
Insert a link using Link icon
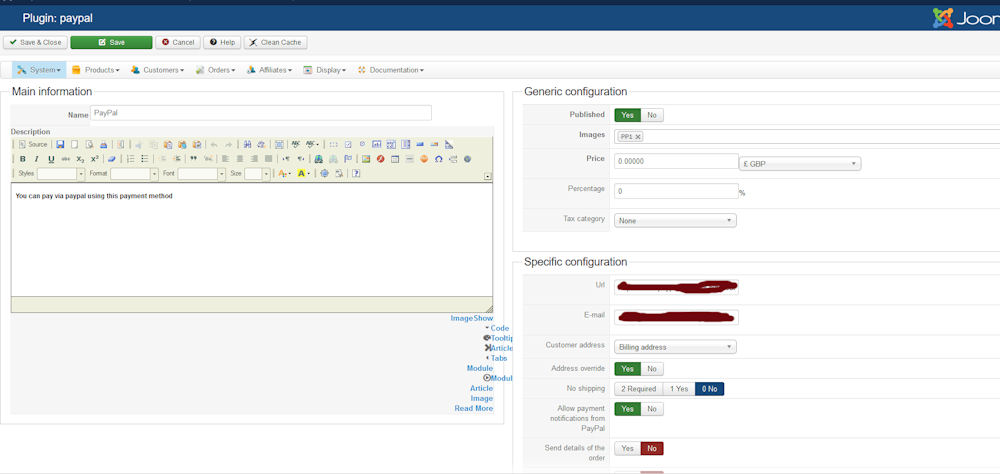point(318,159)
